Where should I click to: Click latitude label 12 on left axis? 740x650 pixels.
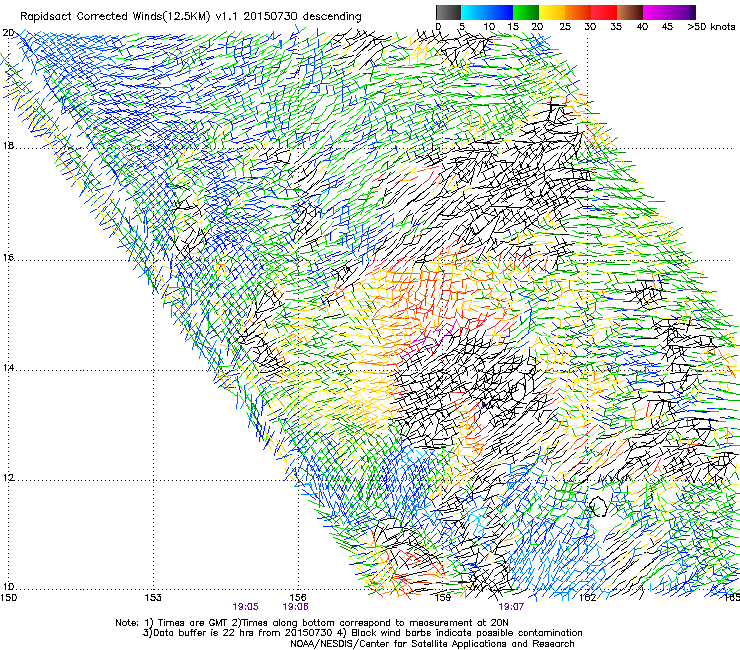(x=8, y=478)
